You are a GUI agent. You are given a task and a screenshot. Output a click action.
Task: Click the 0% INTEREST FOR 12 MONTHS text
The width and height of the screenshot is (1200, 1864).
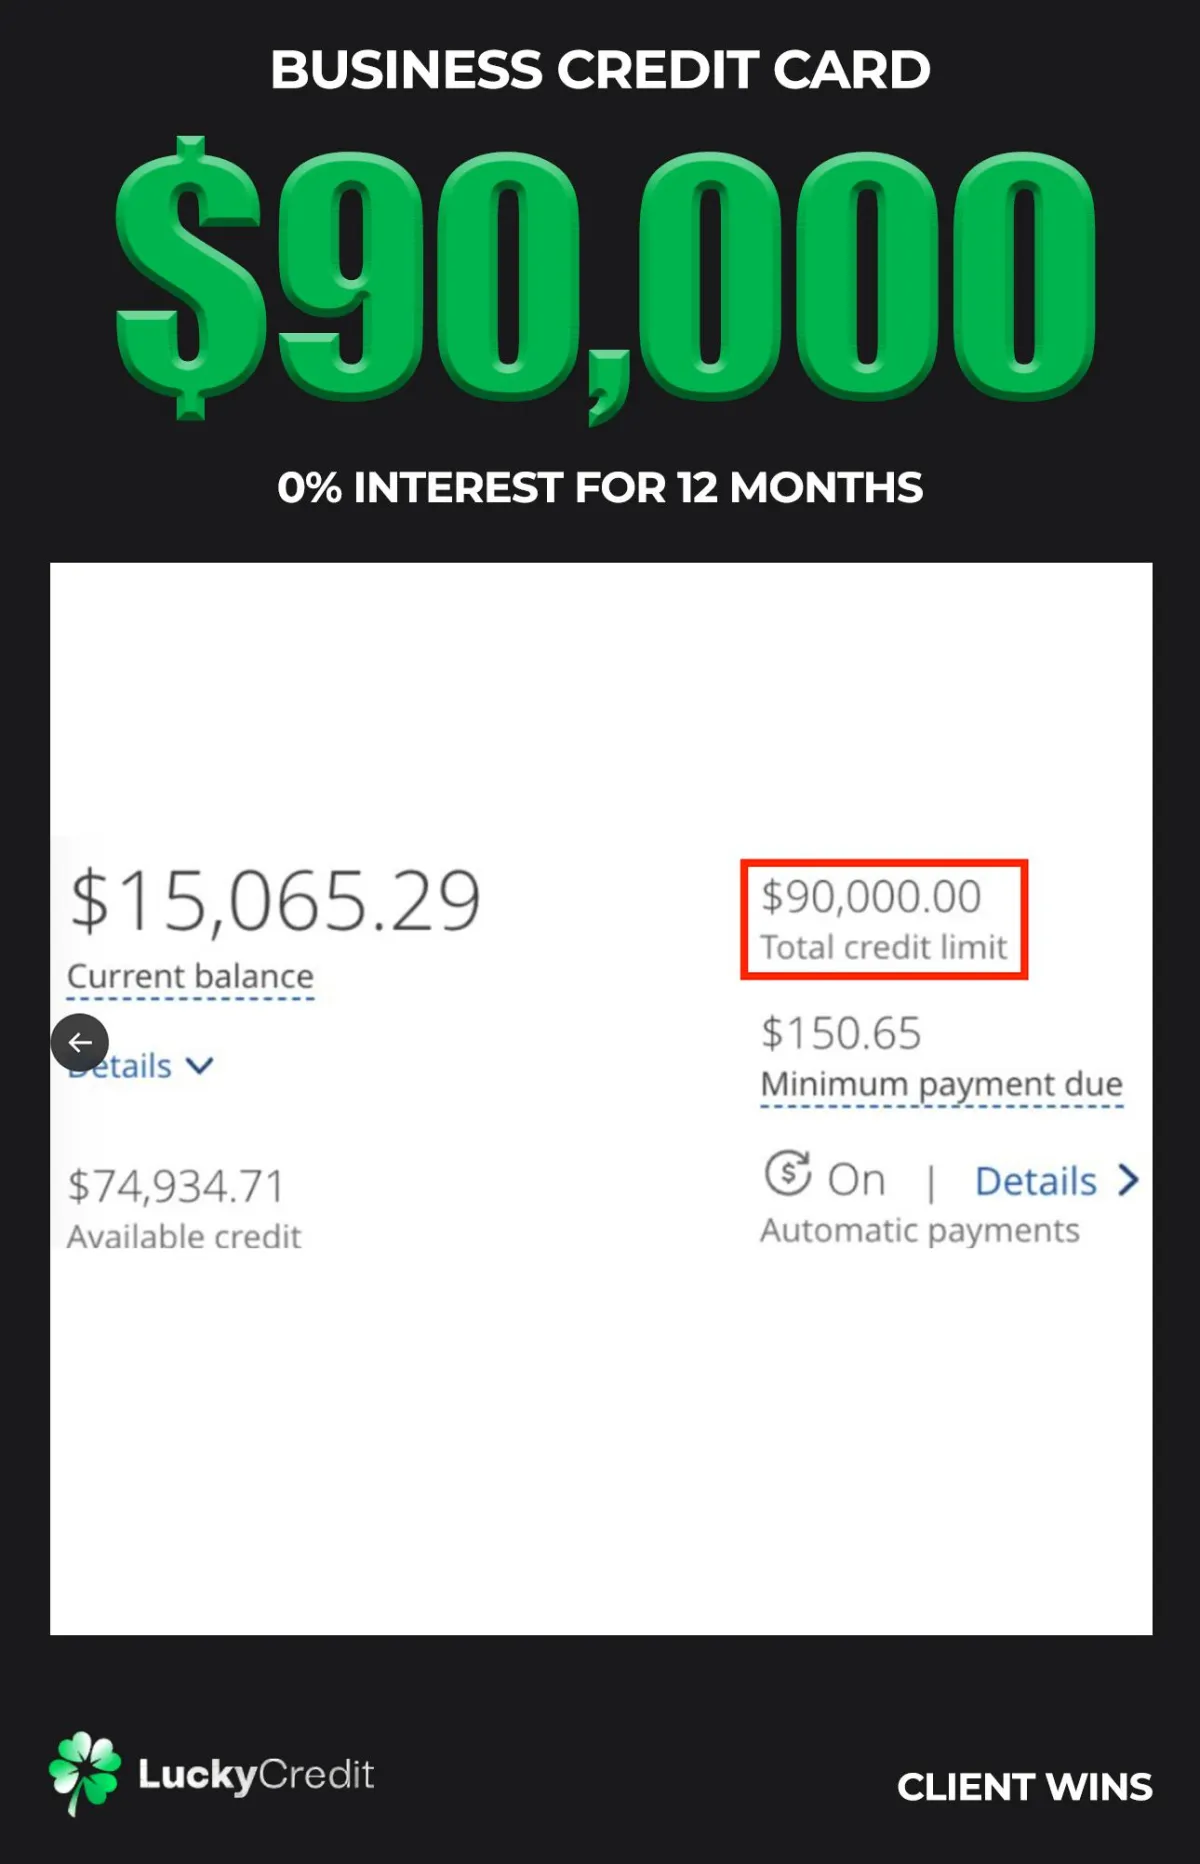pyautogui.click(x=600, y=488)
